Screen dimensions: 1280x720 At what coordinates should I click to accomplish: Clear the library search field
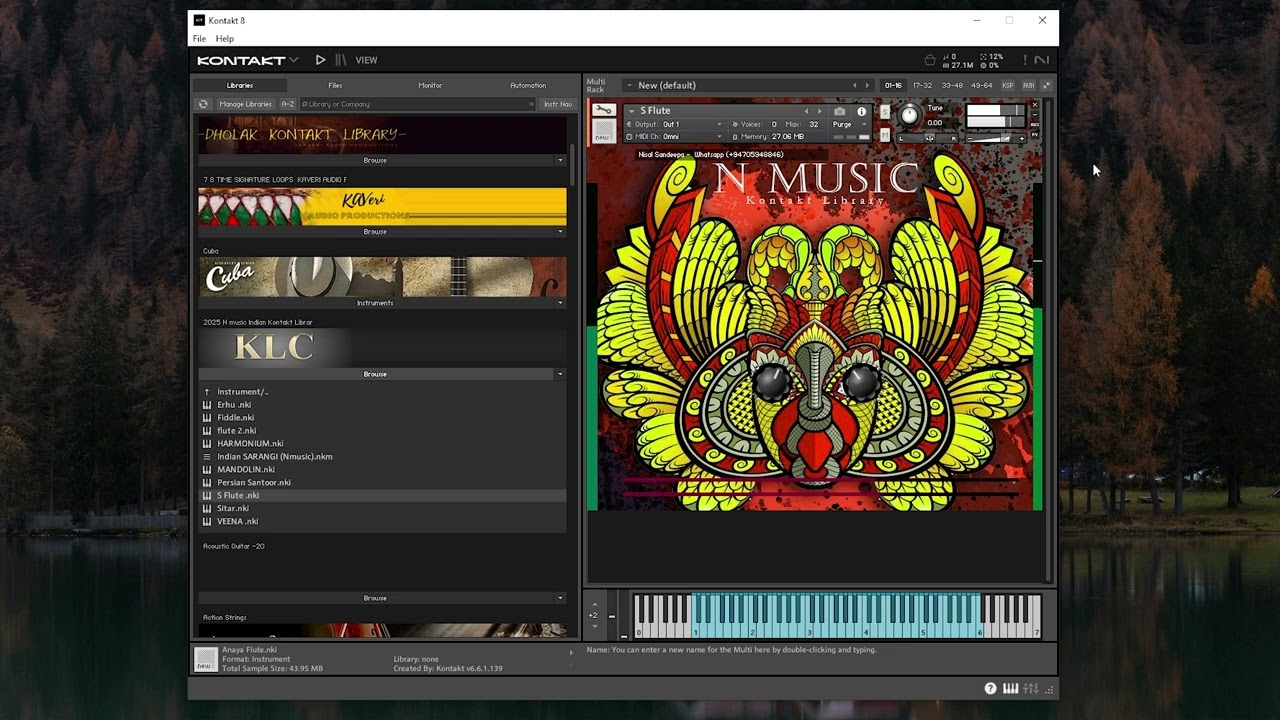click(x=531, y=104)
